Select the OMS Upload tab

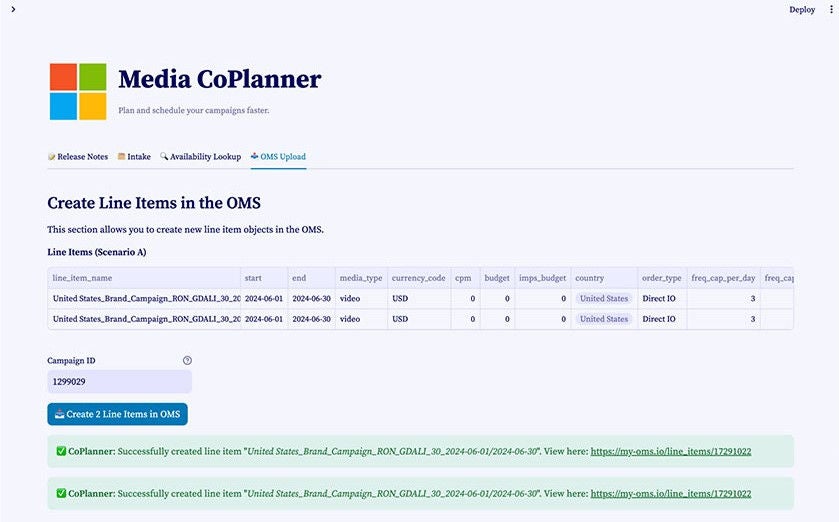click(x=278, y=157)
